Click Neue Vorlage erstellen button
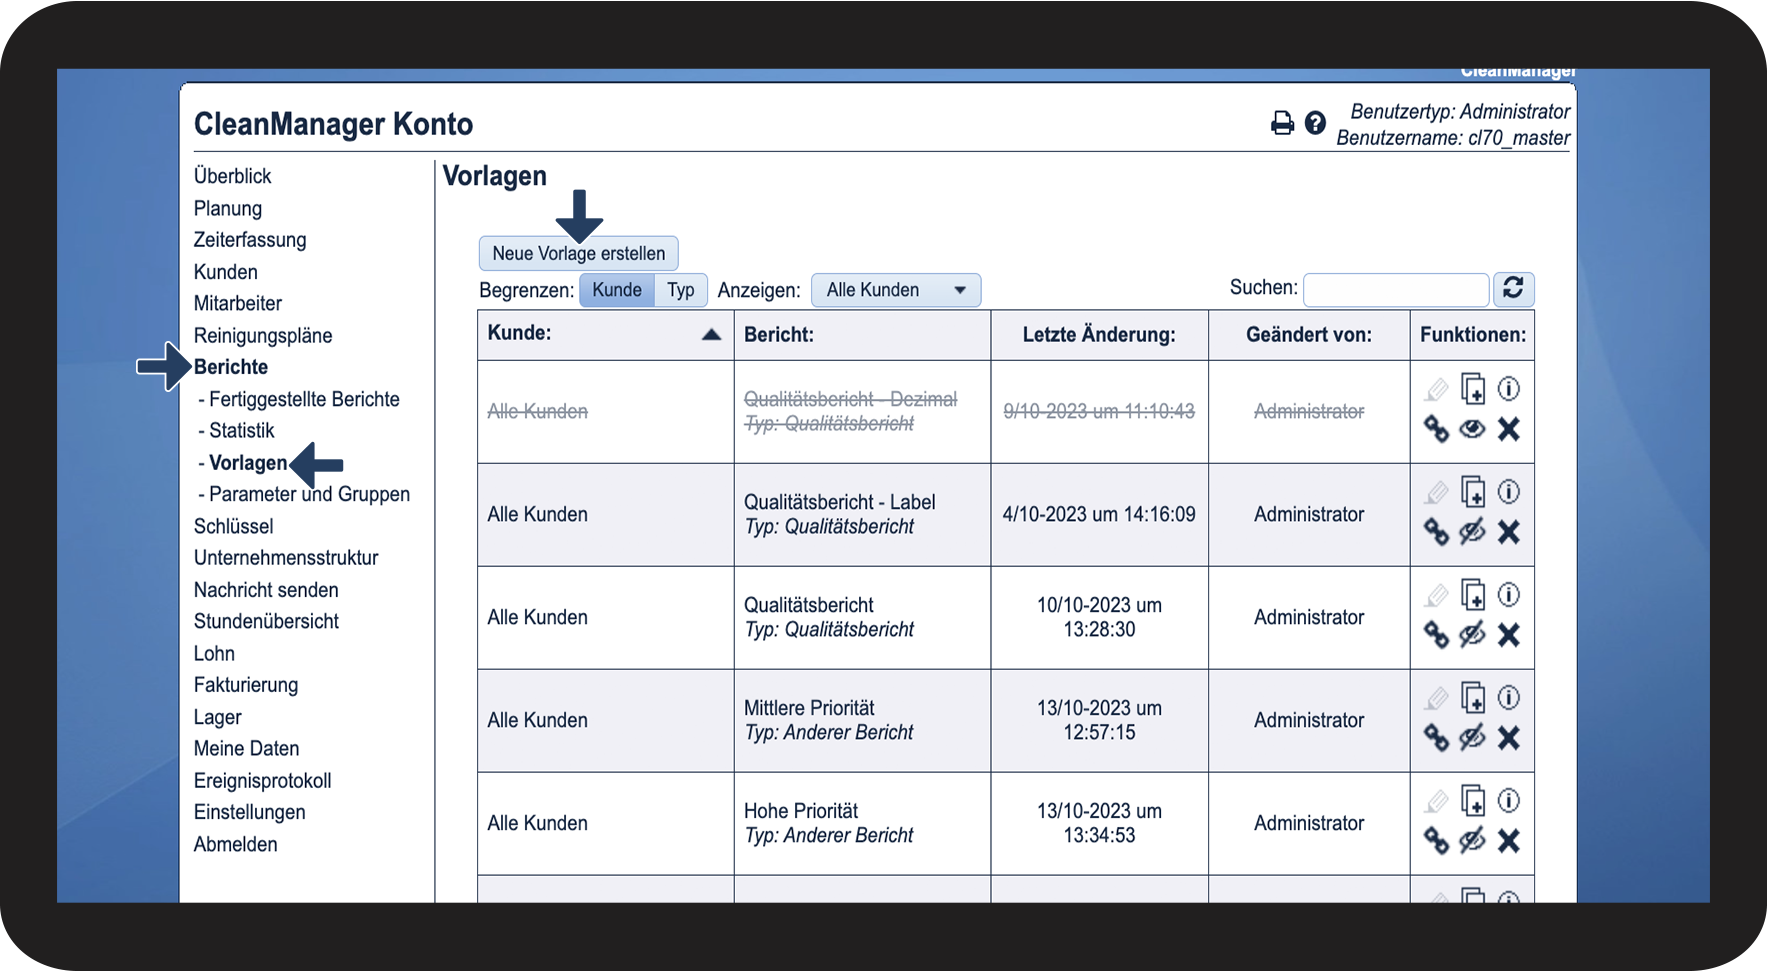The height and width of the screenshot is (971, 1767). click(579, 253)
